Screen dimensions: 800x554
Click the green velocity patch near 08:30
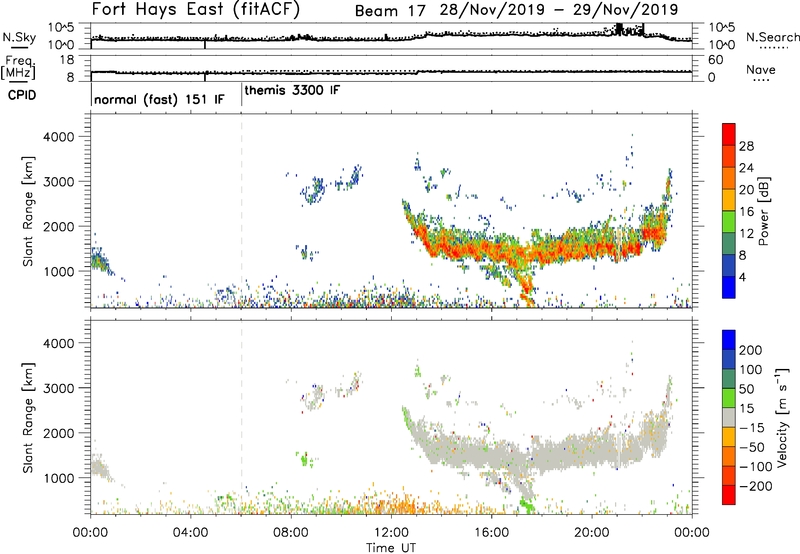[x=306, y=459]
